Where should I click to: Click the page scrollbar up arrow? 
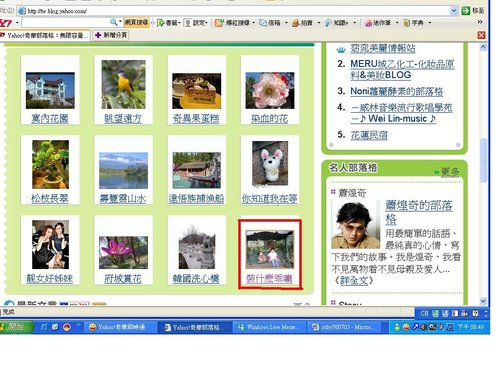pos(483,47)
